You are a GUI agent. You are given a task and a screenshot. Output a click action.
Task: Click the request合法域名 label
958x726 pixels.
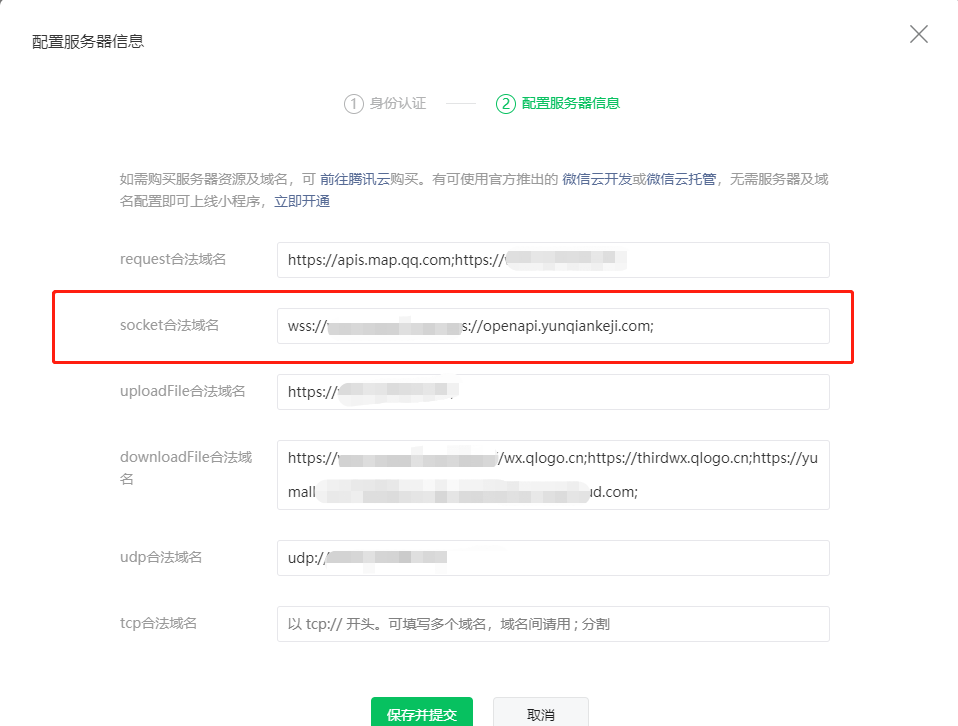tap(173, 259)
